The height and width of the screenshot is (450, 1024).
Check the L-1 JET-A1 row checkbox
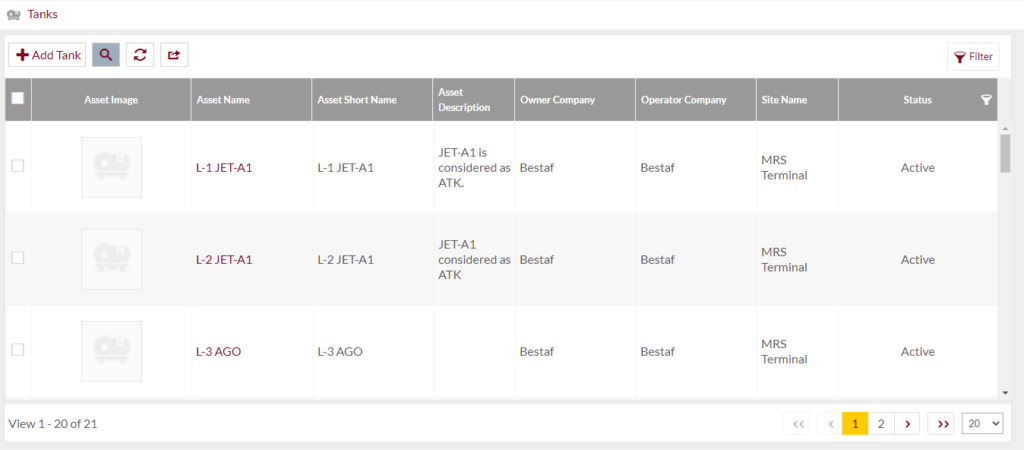[x=18, y=166]
